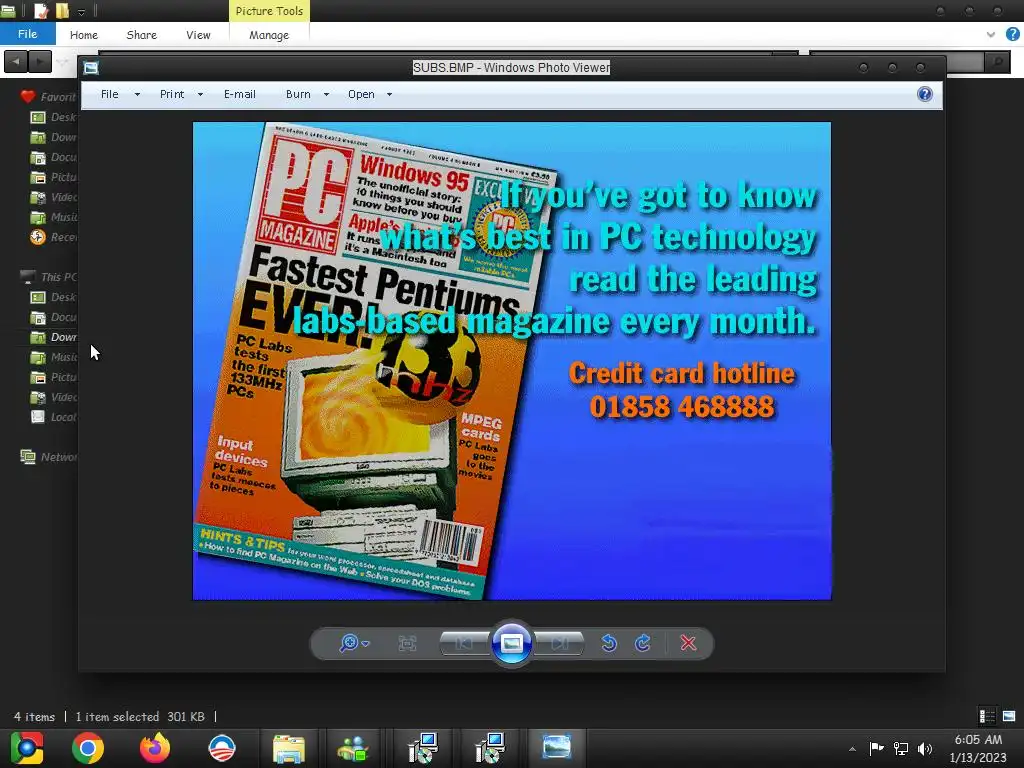Viewport: 1024px width, 768px height.
Task: Rotate the picture clockwise
Action: (x=643, y=643)
